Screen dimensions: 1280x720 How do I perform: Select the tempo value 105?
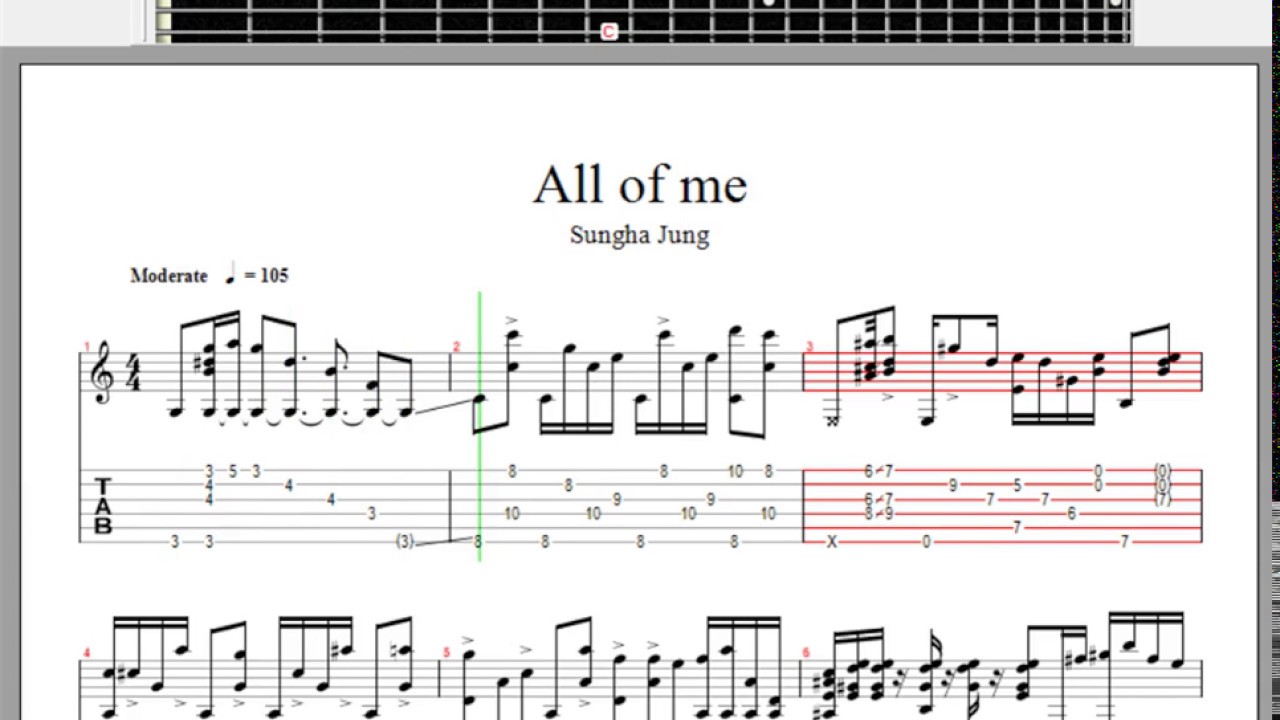click(x=274, y=276)
